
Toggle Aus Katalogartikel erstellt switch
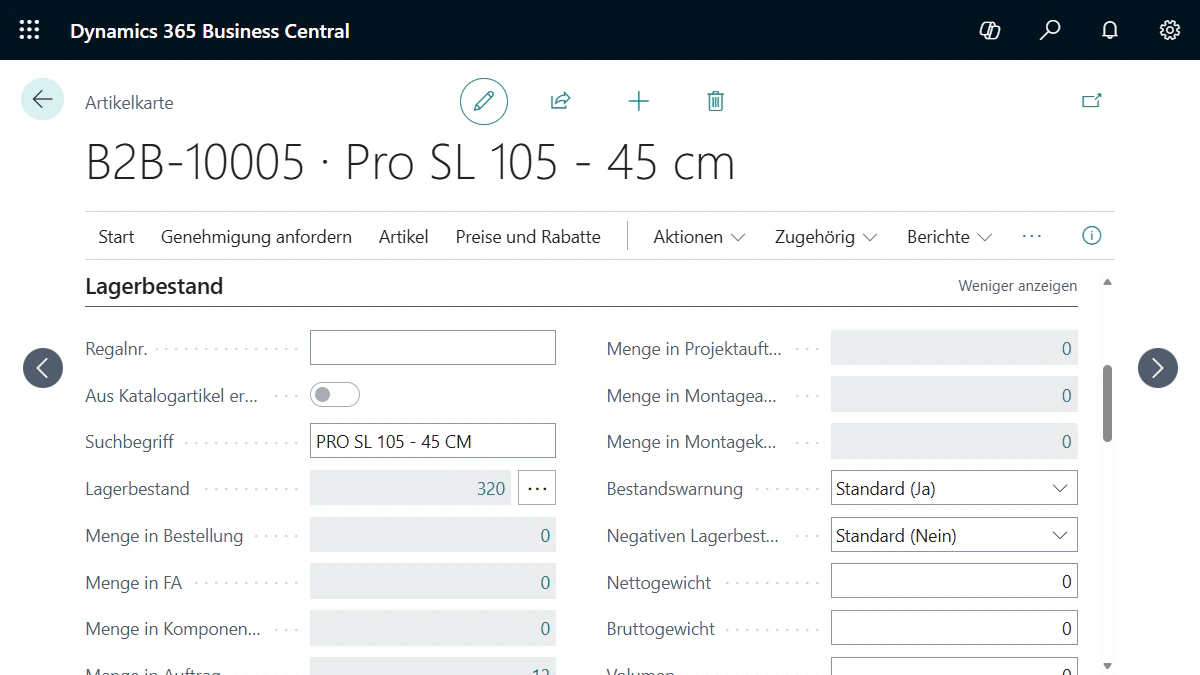335,395
